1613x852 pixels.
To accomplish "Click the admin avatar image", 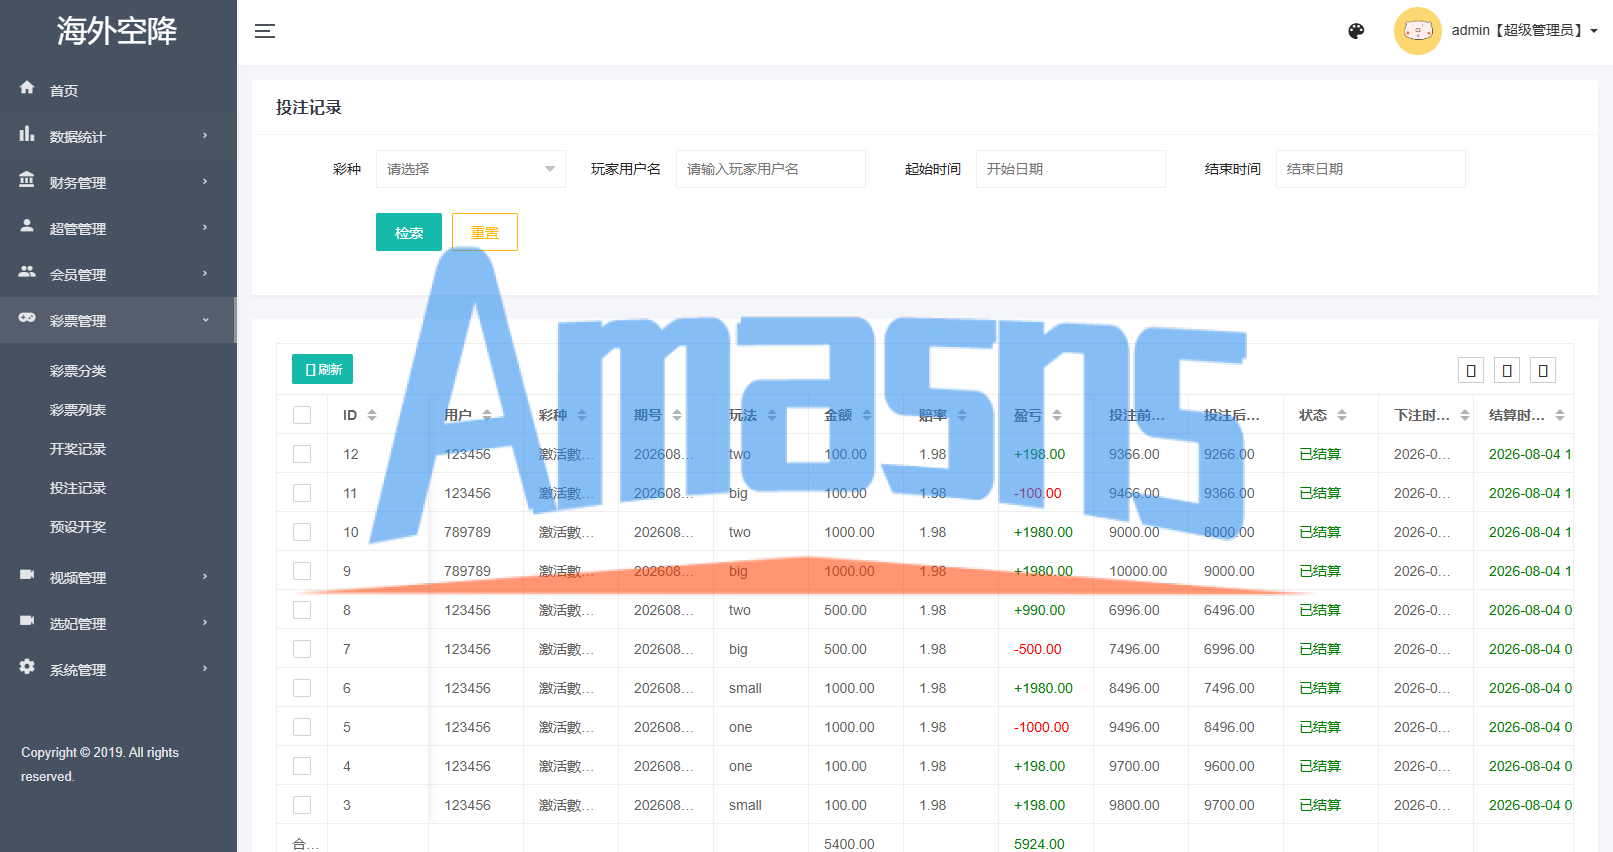I will pos(1417,31).
